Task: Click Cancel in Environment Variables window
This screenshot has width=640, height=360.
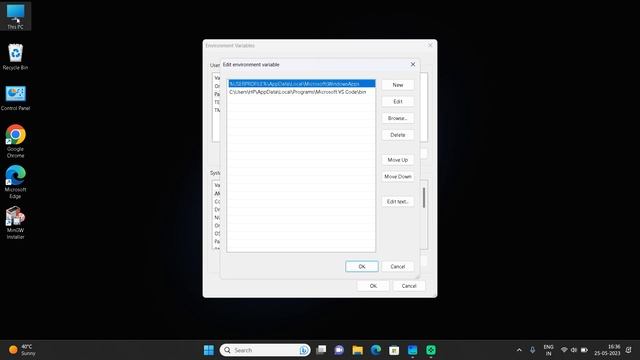Action: [x=409, y=286]
